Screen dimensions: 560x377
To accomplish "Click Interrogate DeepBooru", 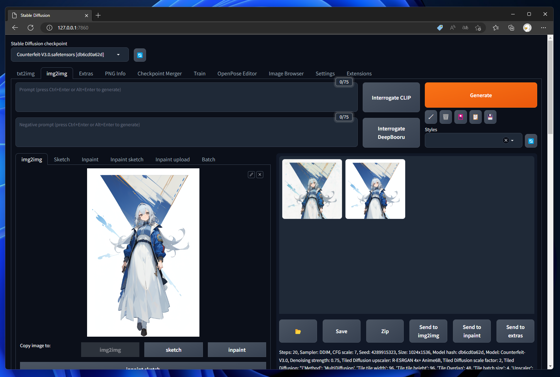I will [x=391, y=133].
